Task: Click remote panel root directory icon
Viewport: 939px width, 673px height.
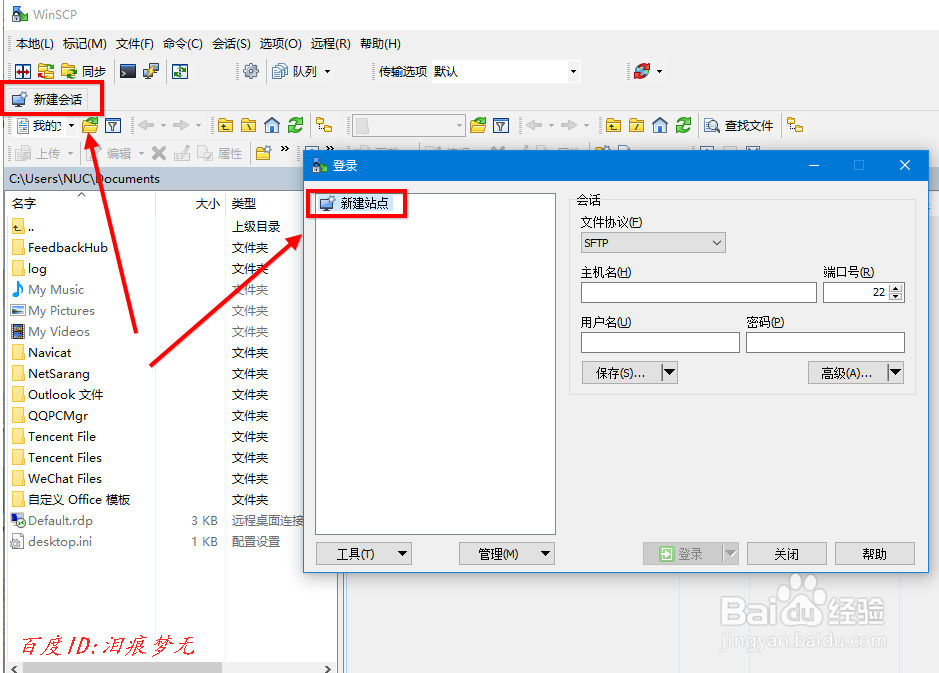Action: [x=637, y=126]
